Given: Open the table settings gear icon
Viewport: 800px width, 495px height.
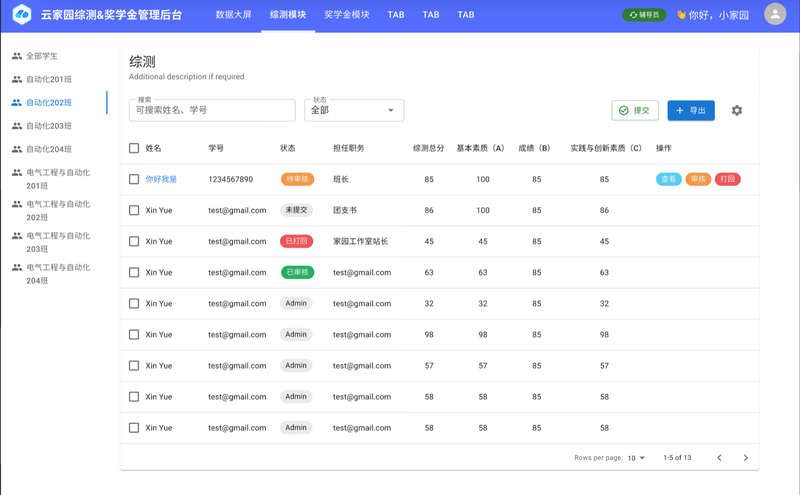Looking at the screenshot, I should click(x=736, y=110).
